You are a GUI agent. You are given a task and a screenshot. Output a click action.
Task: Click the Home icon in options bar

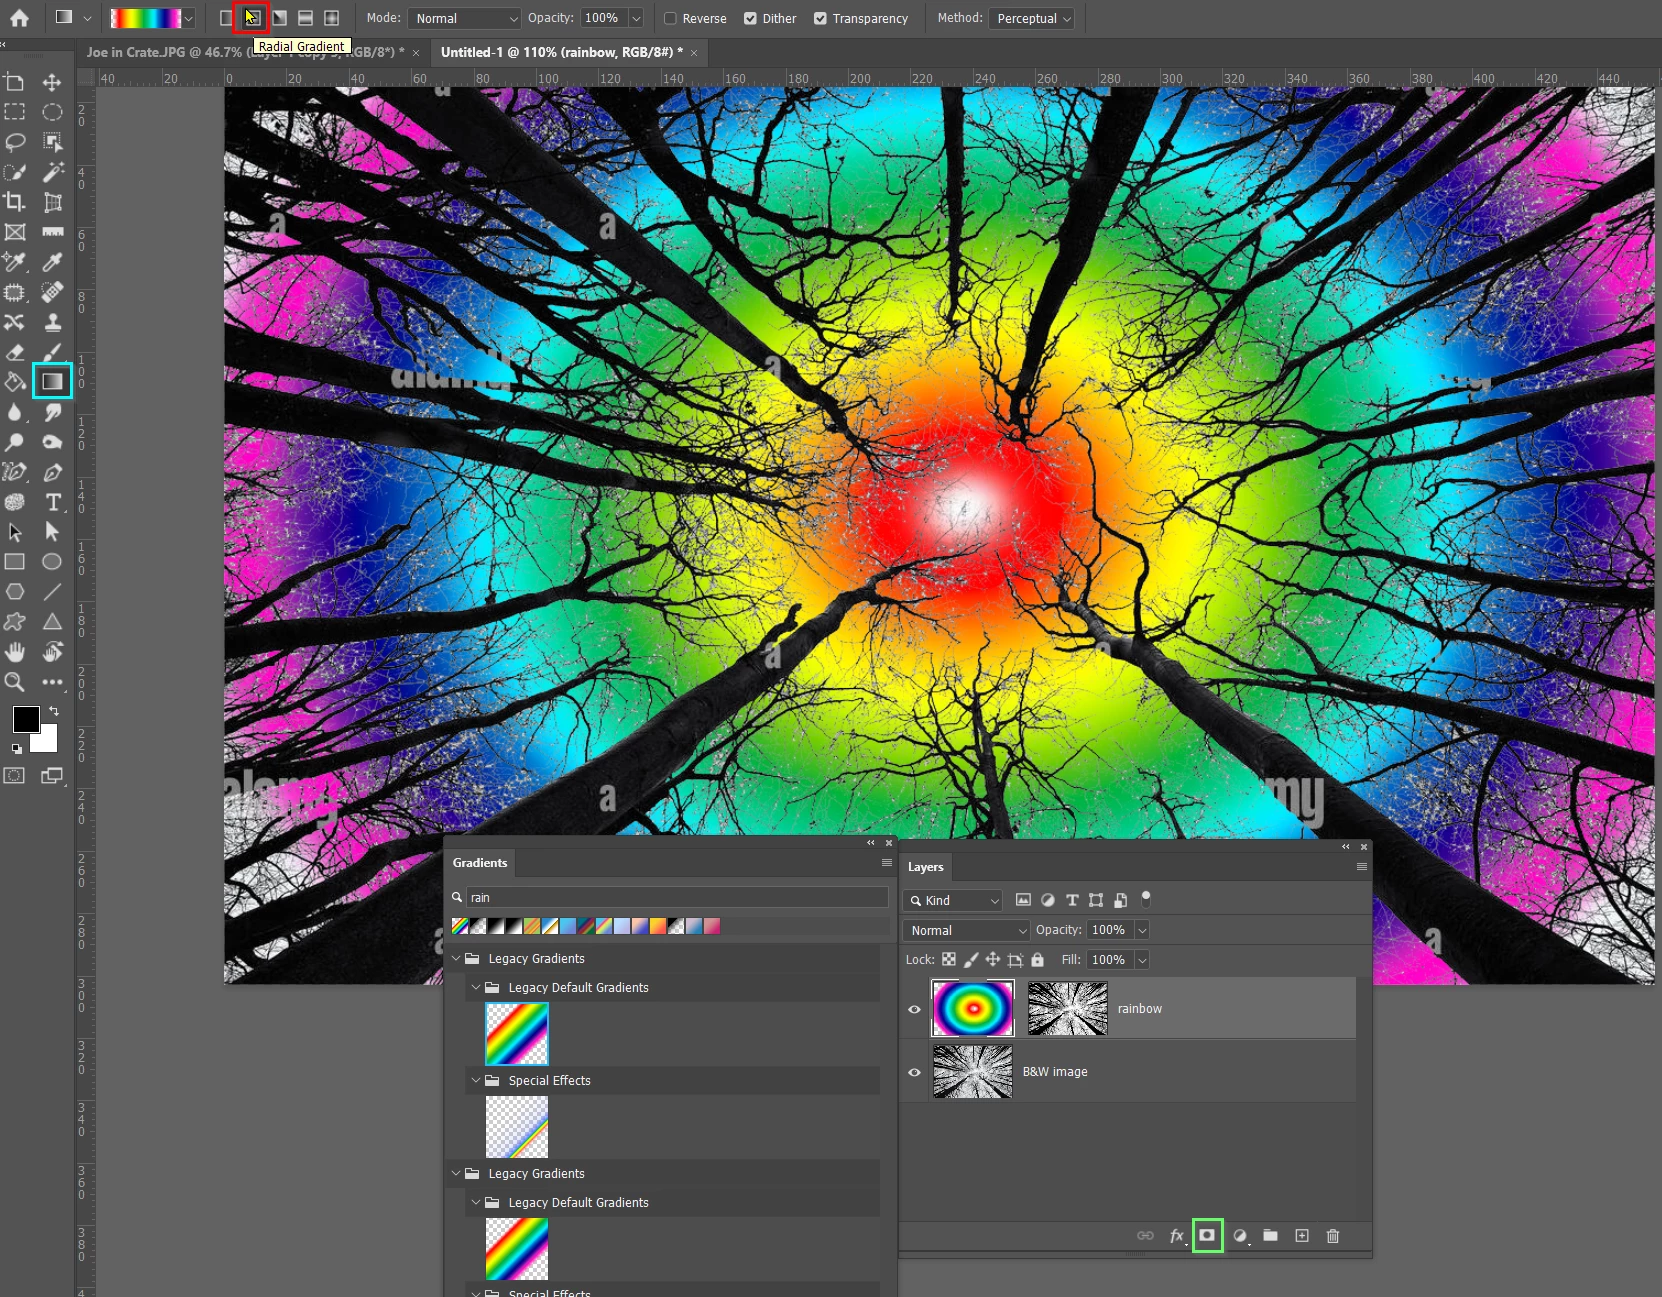(19, 18)
